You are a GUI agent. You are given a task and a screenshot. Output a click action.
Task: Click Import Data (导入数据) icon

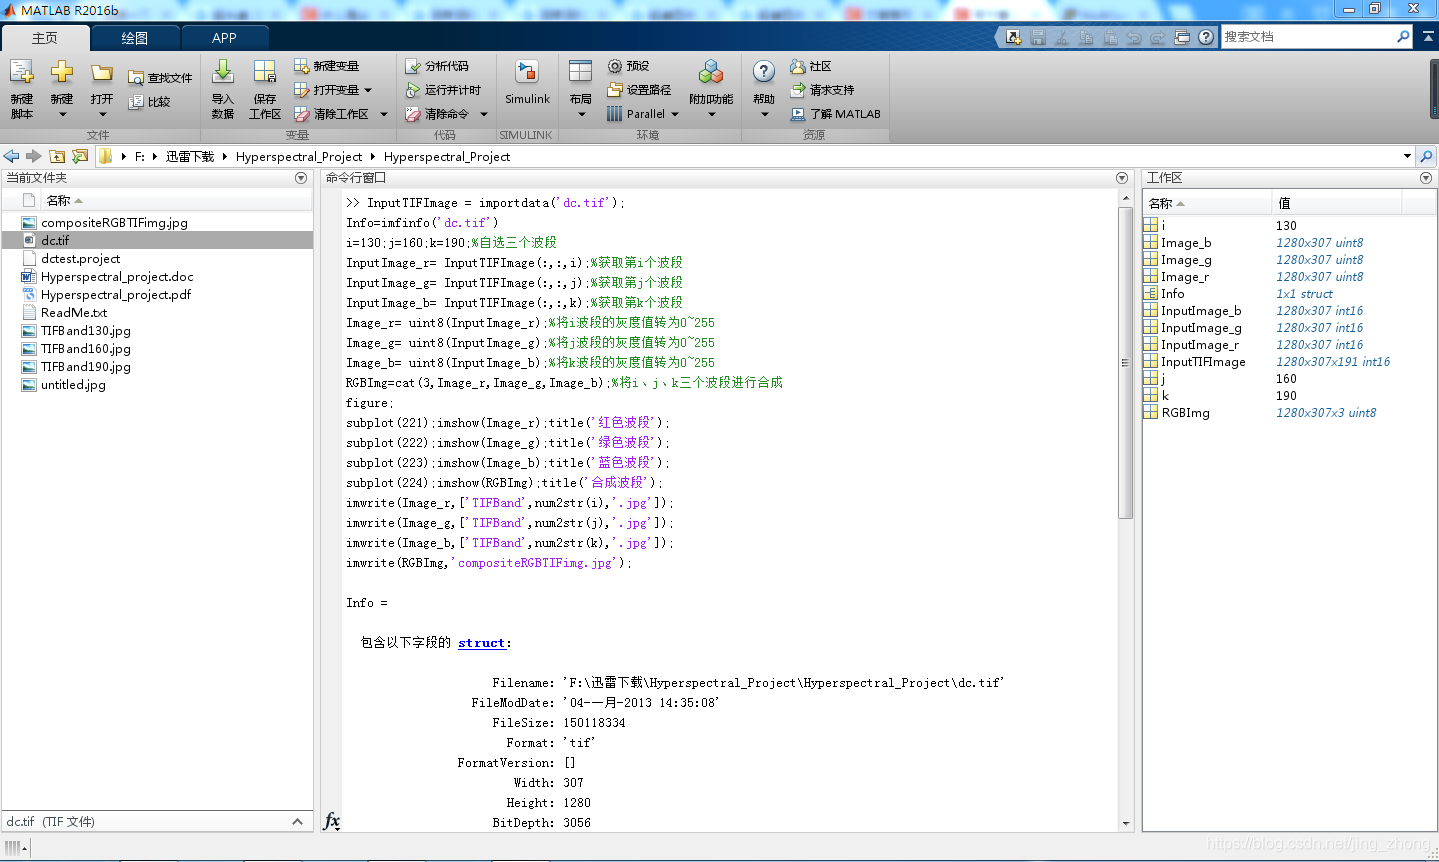223,72
